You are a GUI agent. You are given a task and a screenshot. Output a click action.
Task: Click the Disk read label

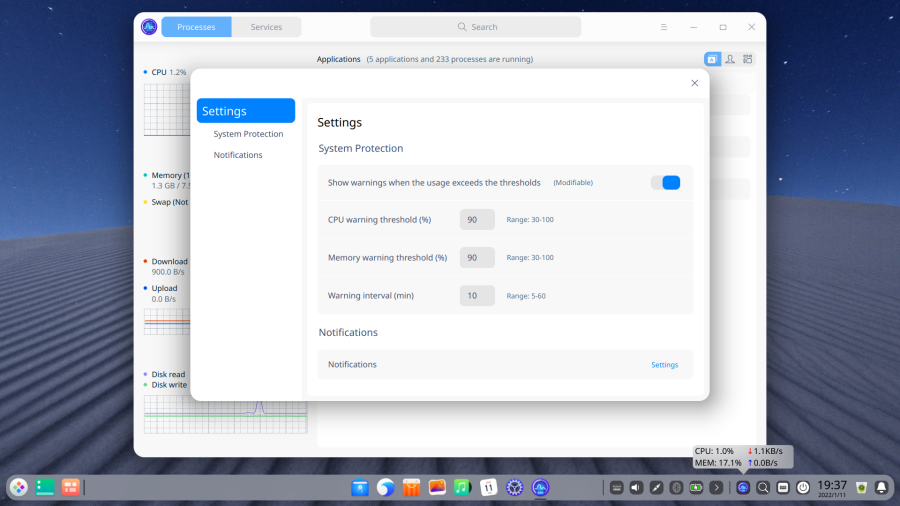[168, 375]
